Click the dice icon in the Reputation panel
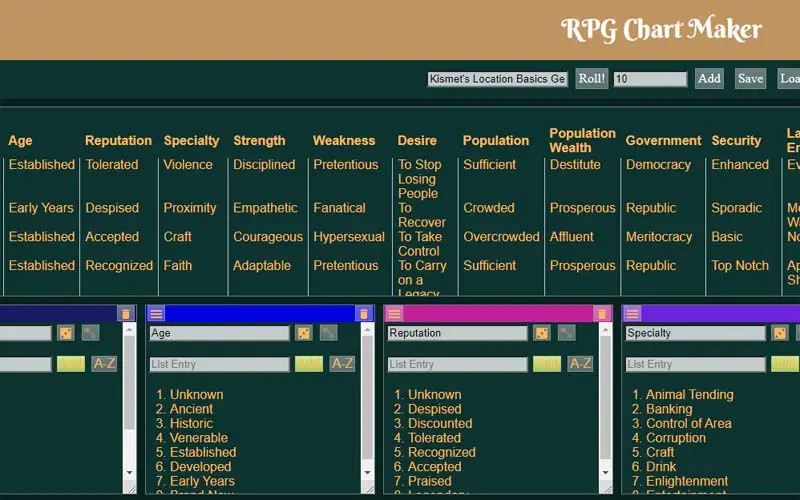 point(542,333)
